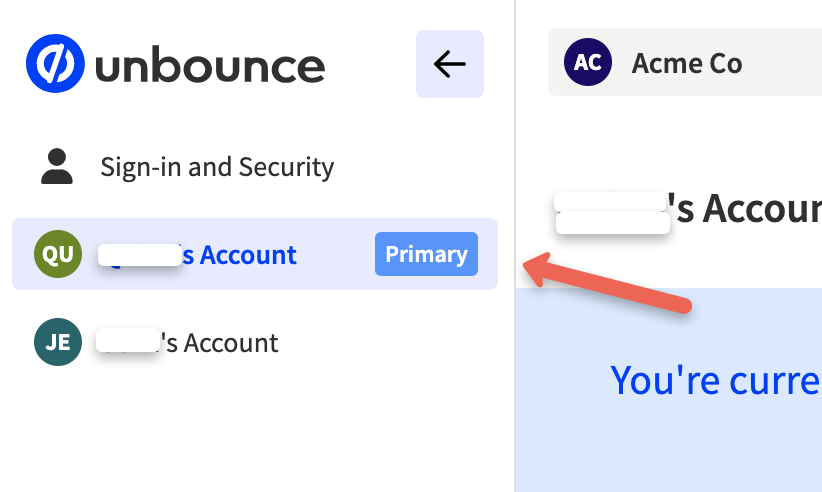Click the person icon beside Sign-in and Security
This screenshot has width=822, height=492.
[57, 167]
